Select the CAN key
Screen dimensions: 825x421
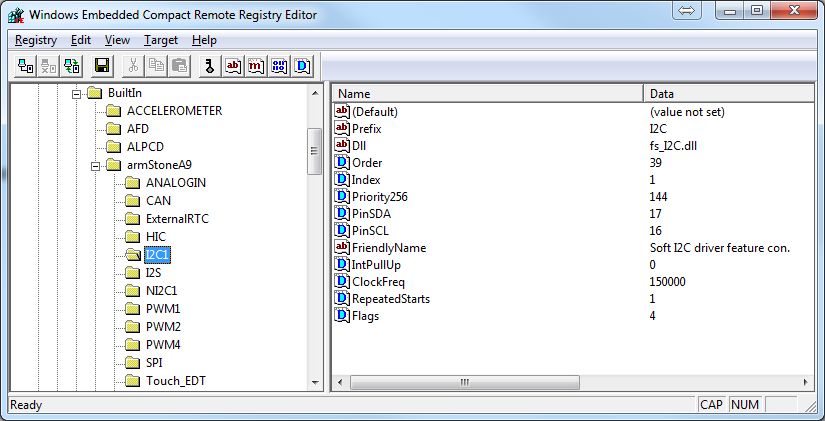coord(158,201)
